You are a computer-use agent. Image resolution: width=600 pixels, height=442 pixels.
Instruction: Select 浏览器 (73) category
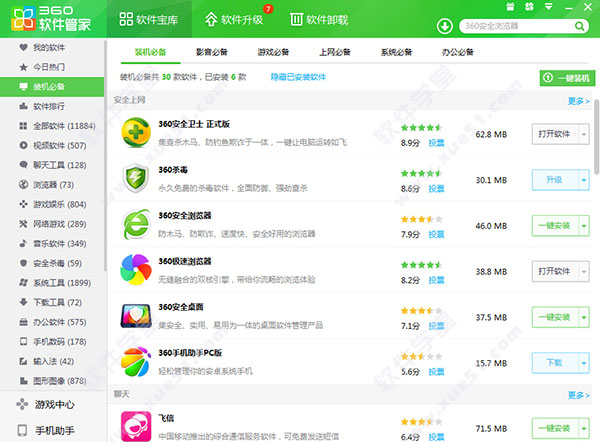coord(52,185)
